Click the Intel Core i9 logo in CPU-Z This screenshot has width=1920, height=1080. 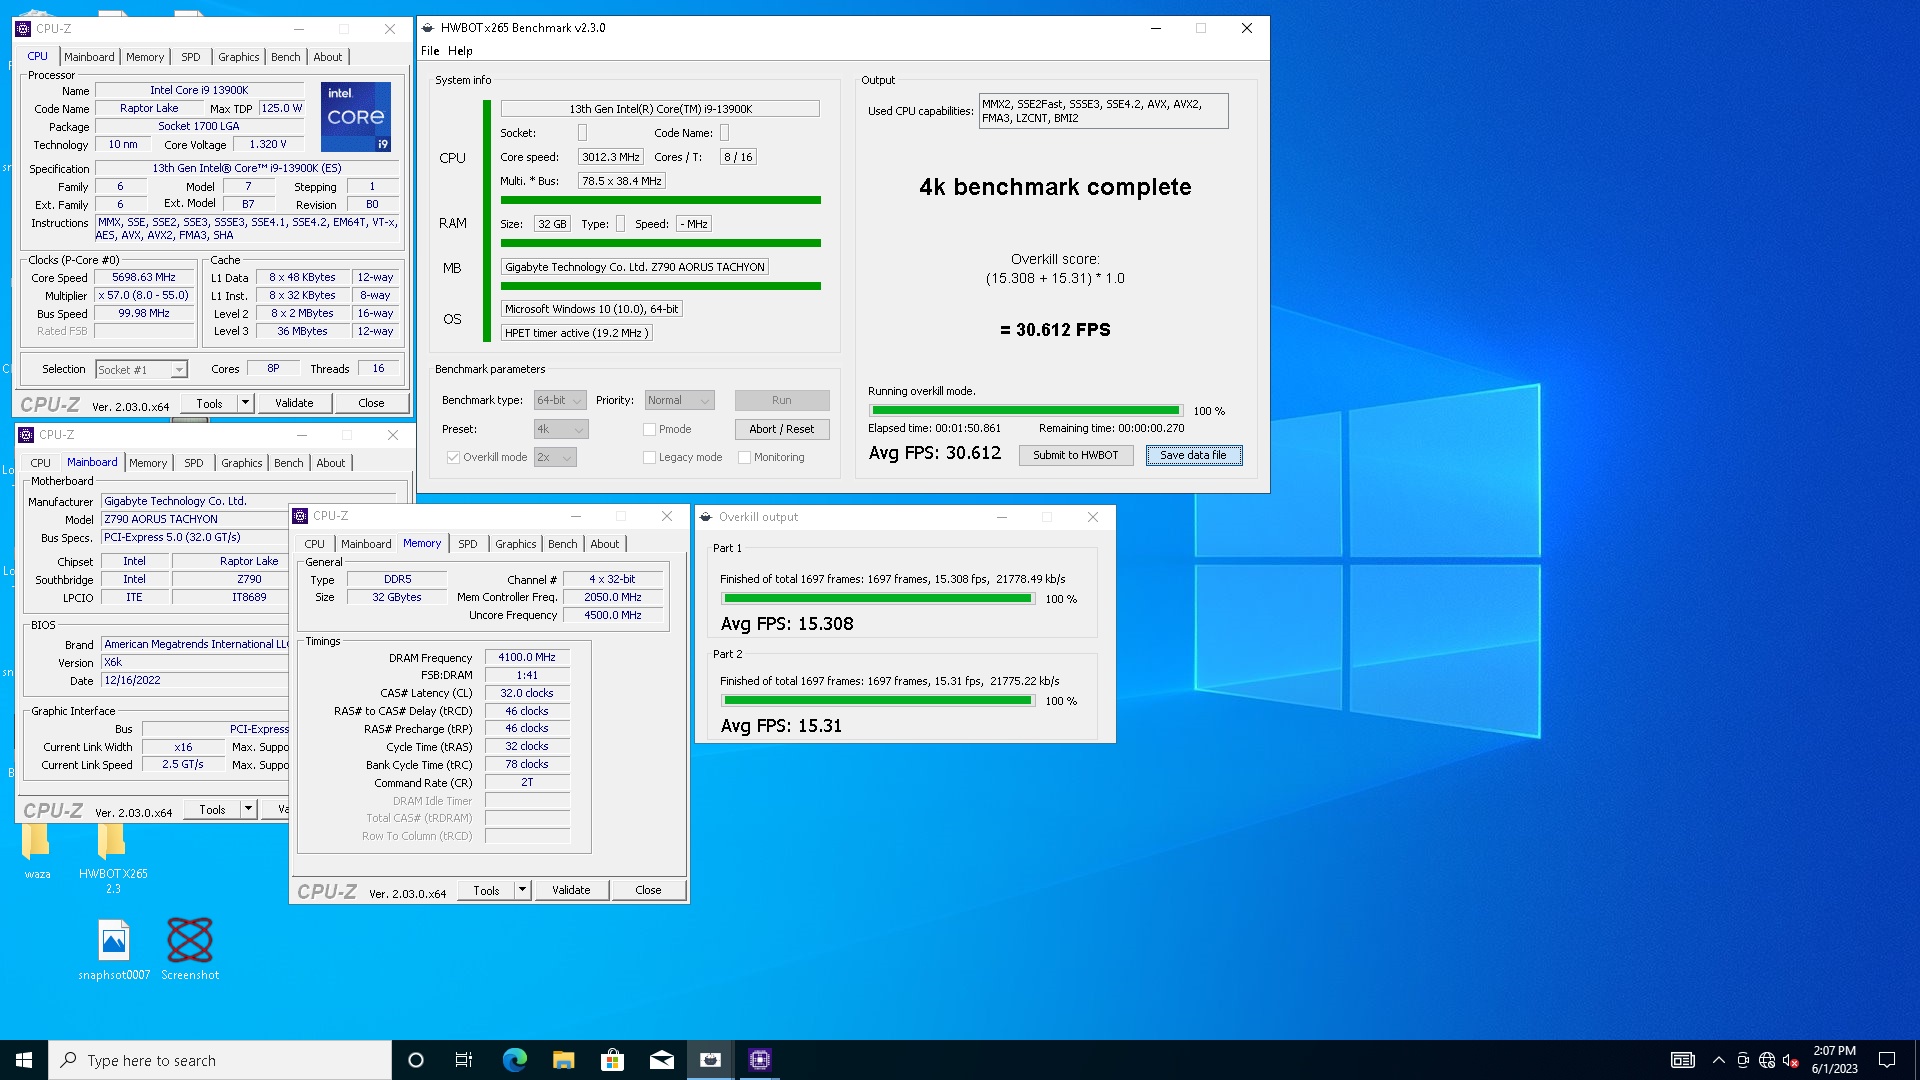point(356,117)
